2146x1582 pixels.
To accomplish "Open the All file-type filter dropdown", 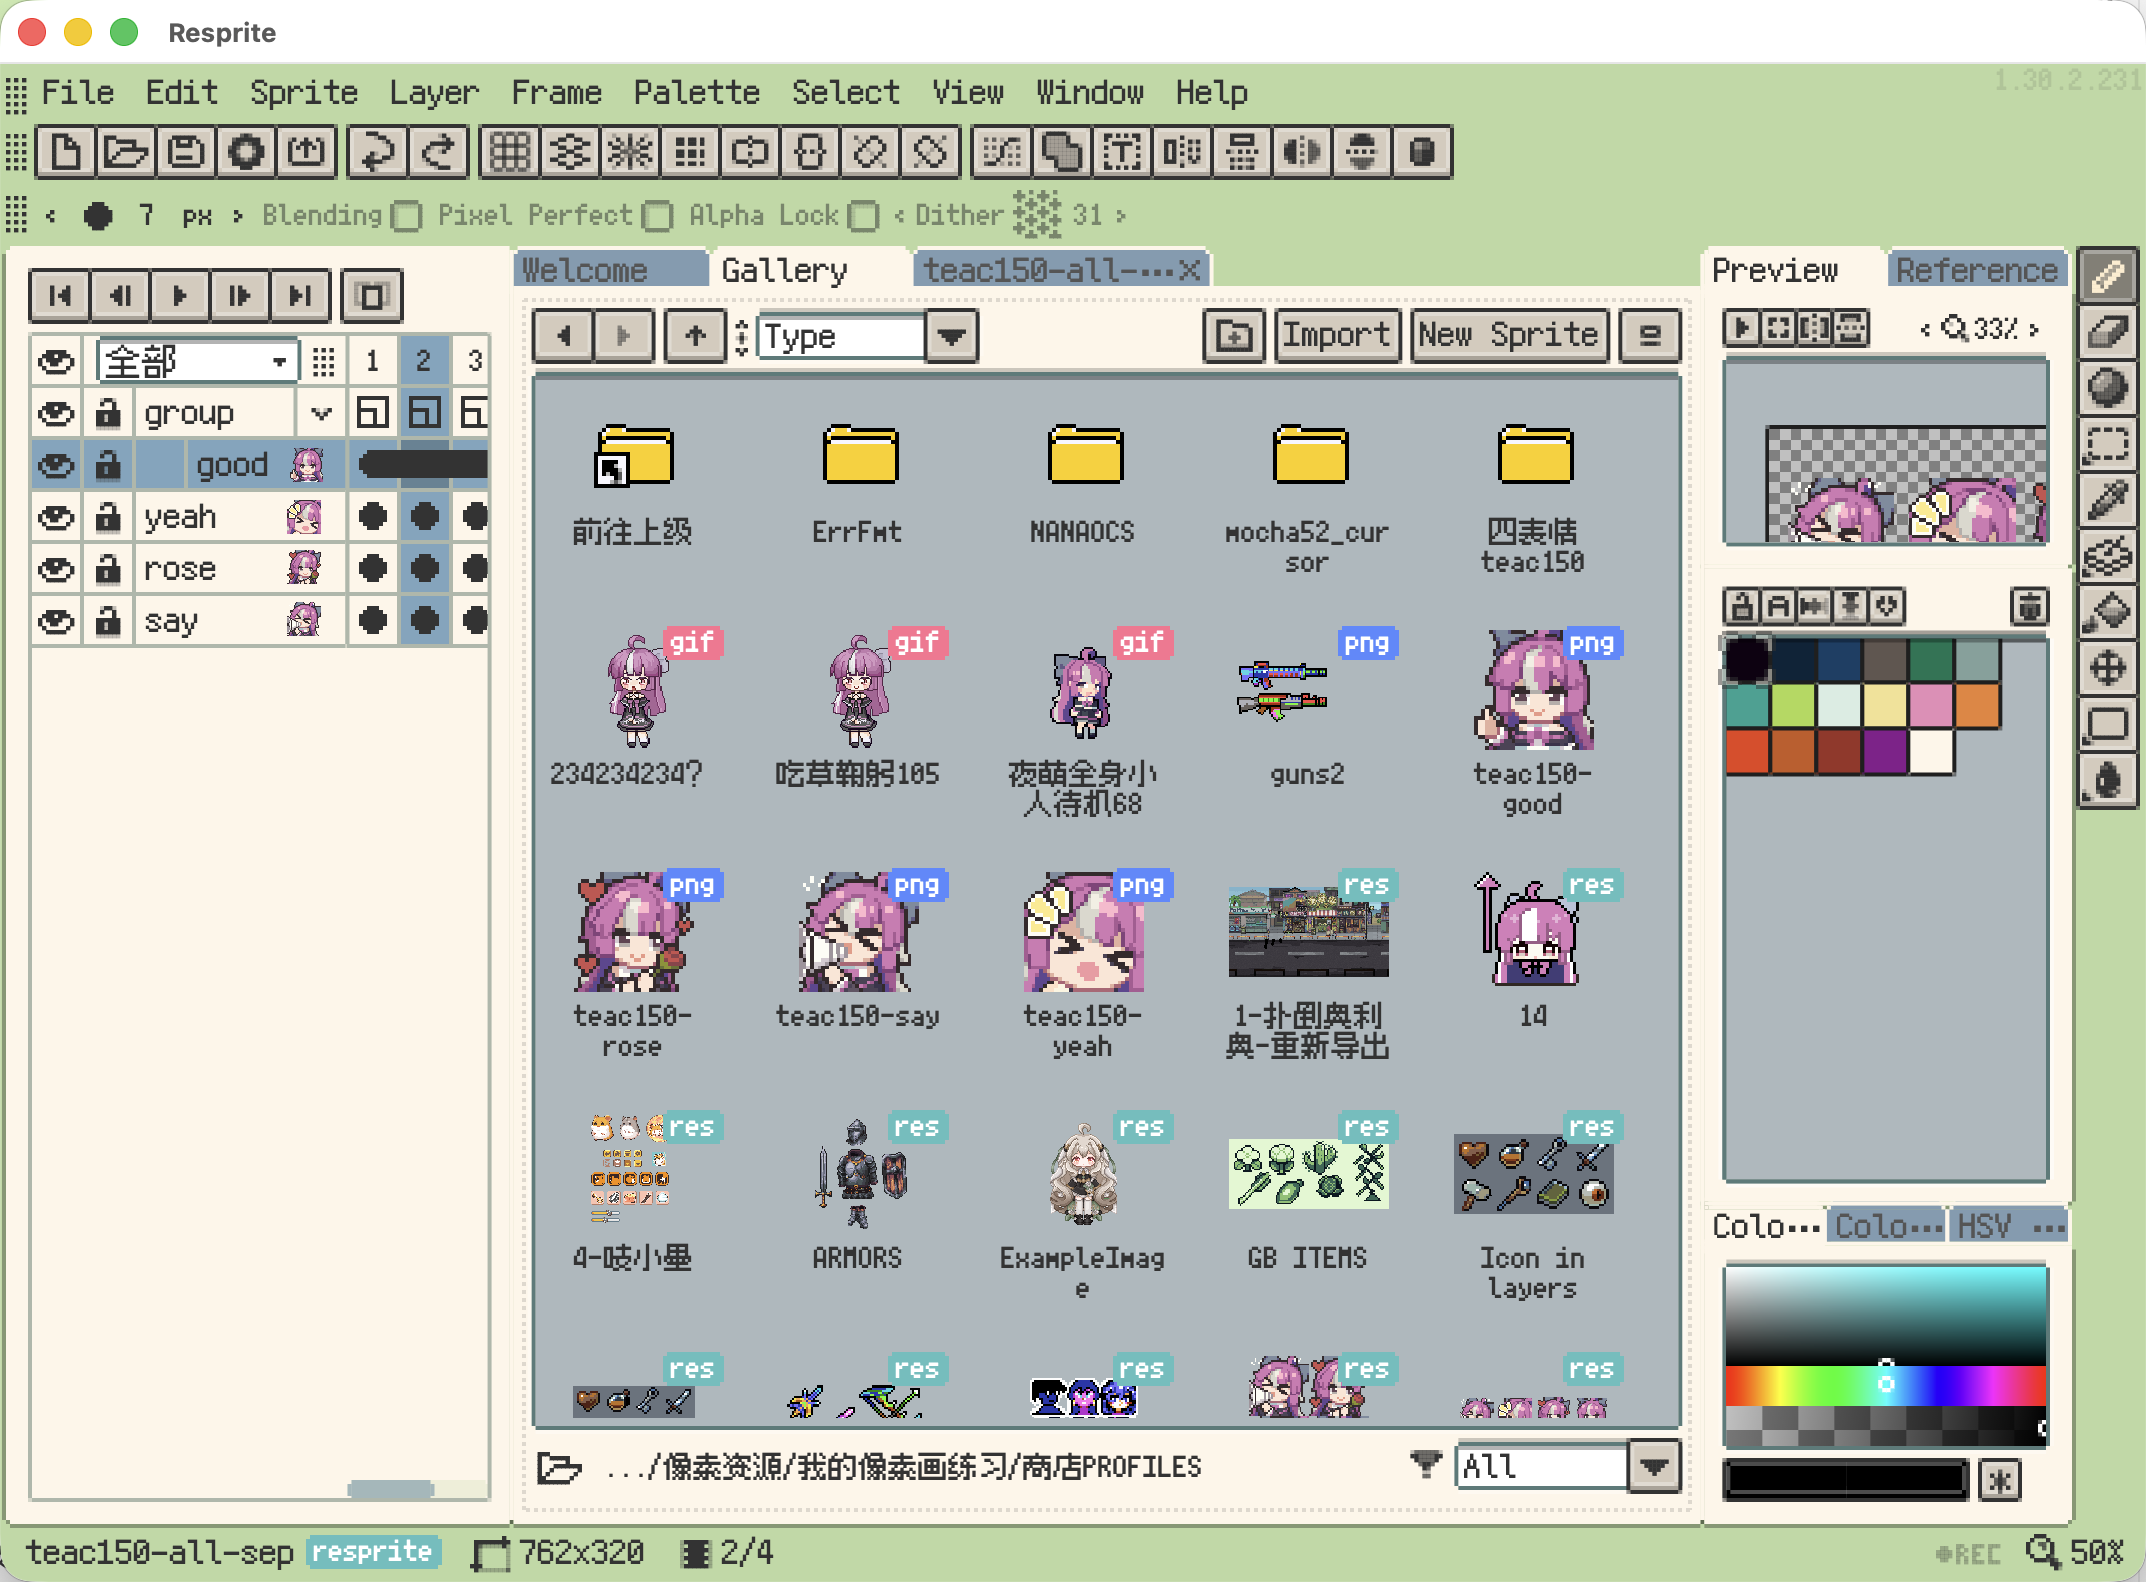I will (x=1654, y=1466).
